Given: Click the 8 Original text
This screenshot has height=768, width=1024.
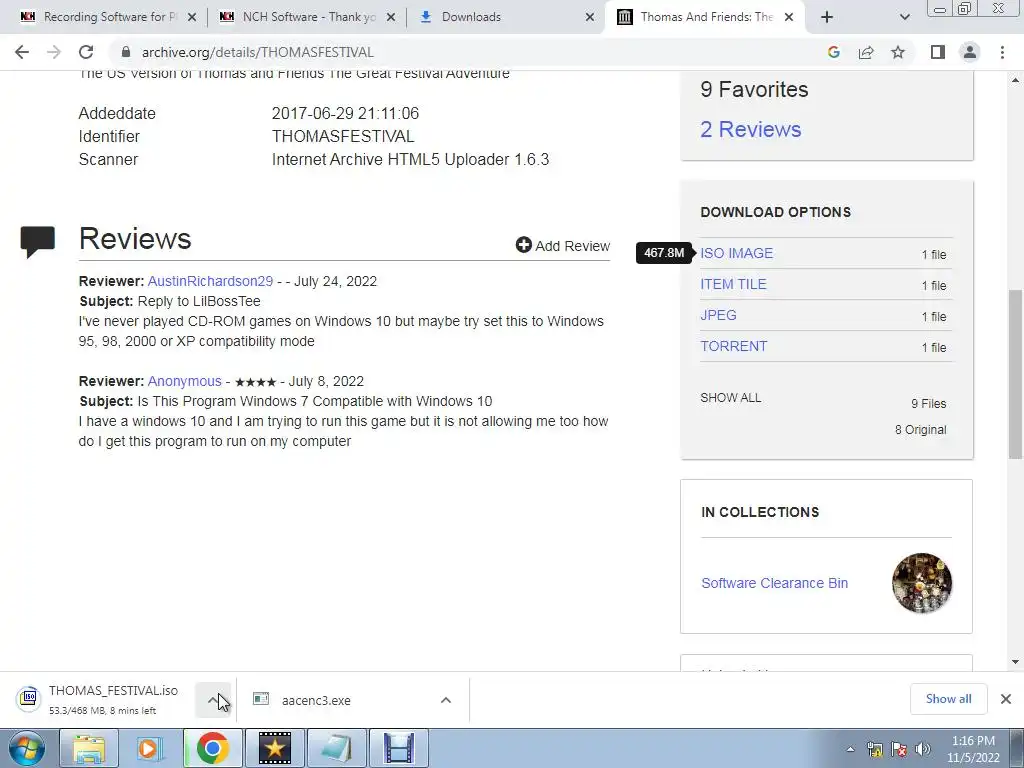Looking at the screenshot, I should coord(920,430).
